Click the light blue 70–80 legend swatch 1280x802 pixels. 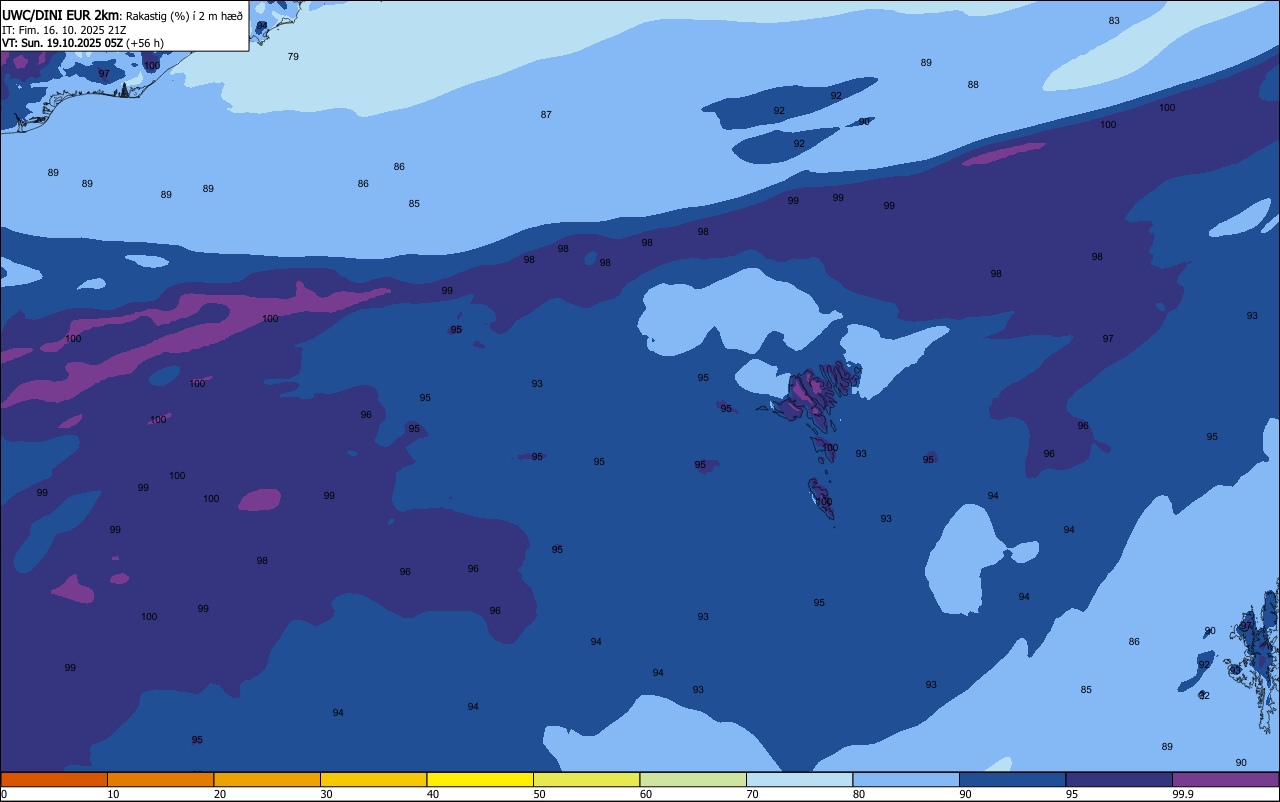tap(799, 779)
